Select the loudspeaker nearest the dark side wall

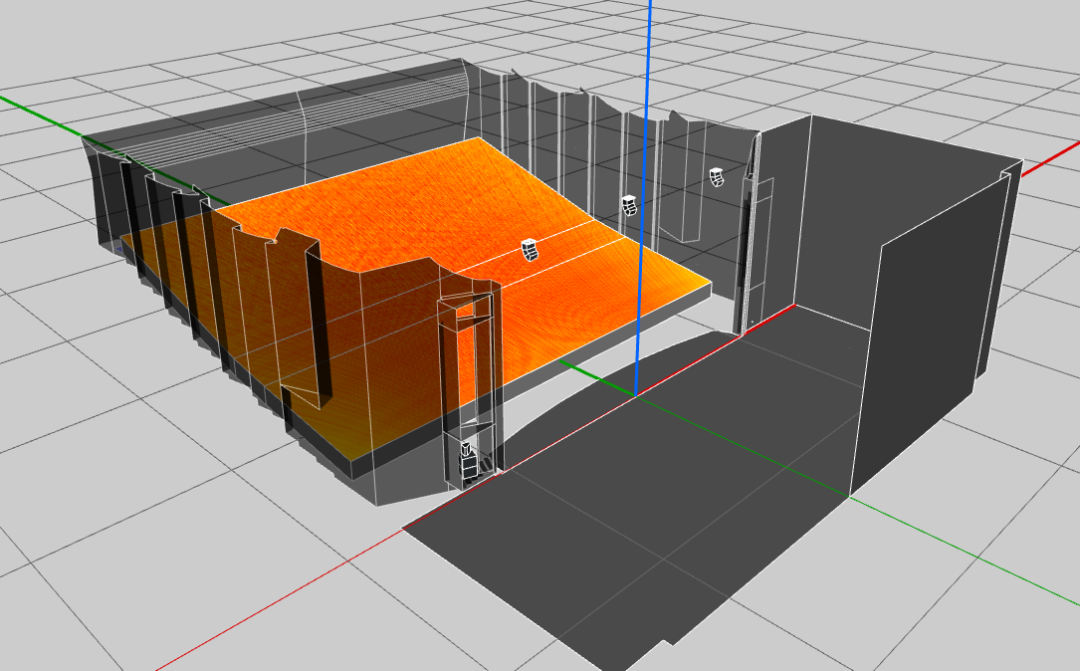[717, 177]
